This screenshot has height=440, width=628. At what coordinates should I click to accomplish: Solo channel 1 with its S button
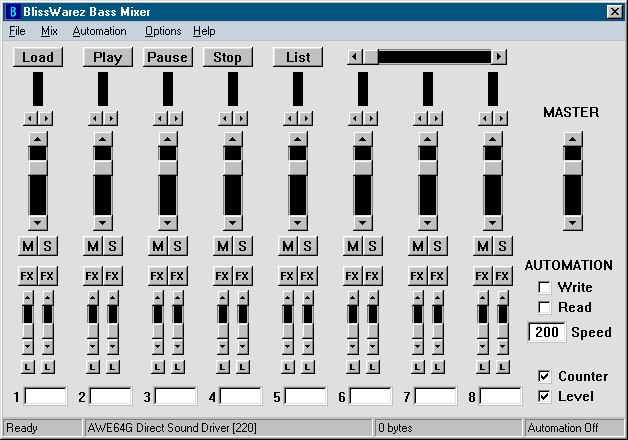pyautogui.click(x=48, y=246)
